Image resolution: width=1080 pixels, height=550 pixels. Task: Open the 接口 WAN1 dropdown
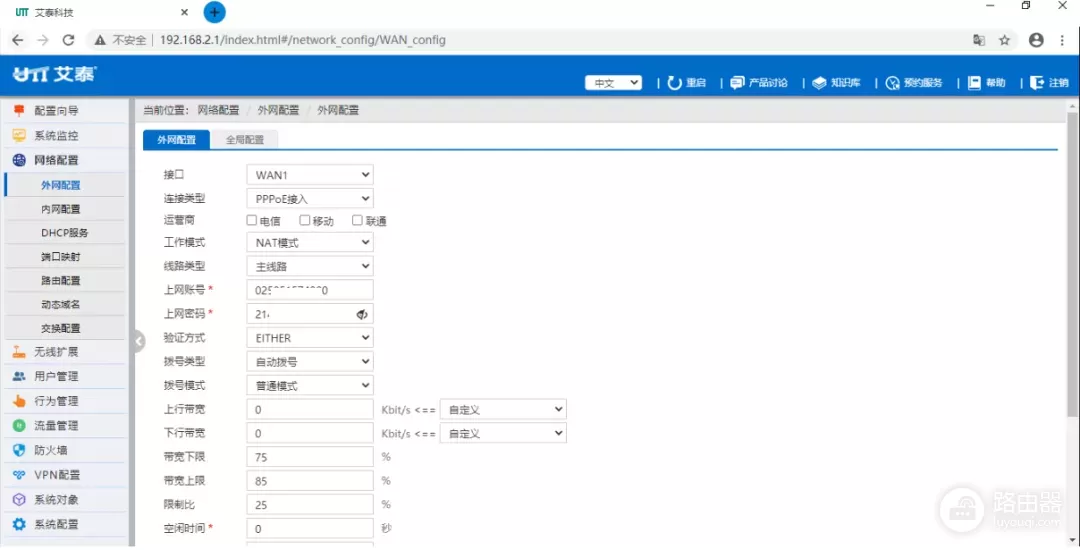click(x=309, y=175)
